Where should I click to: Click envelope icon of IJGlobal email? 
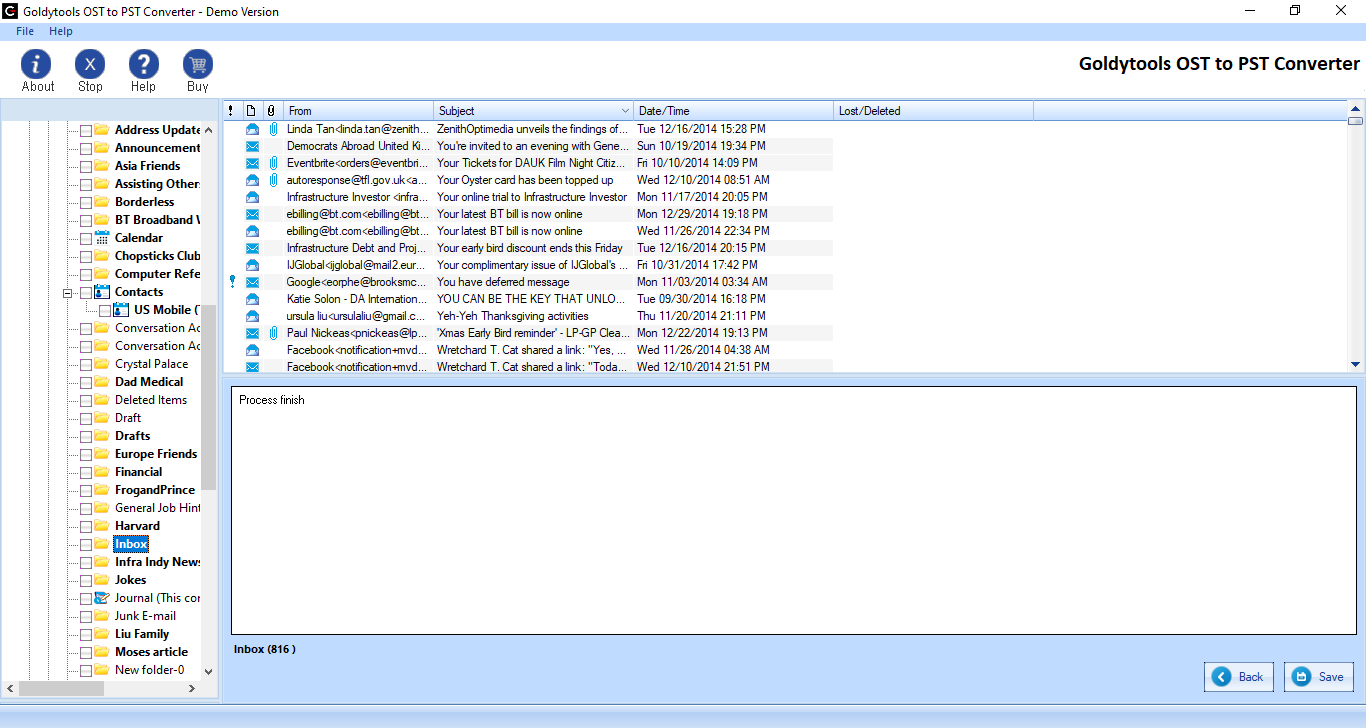[x=252, y=265]
